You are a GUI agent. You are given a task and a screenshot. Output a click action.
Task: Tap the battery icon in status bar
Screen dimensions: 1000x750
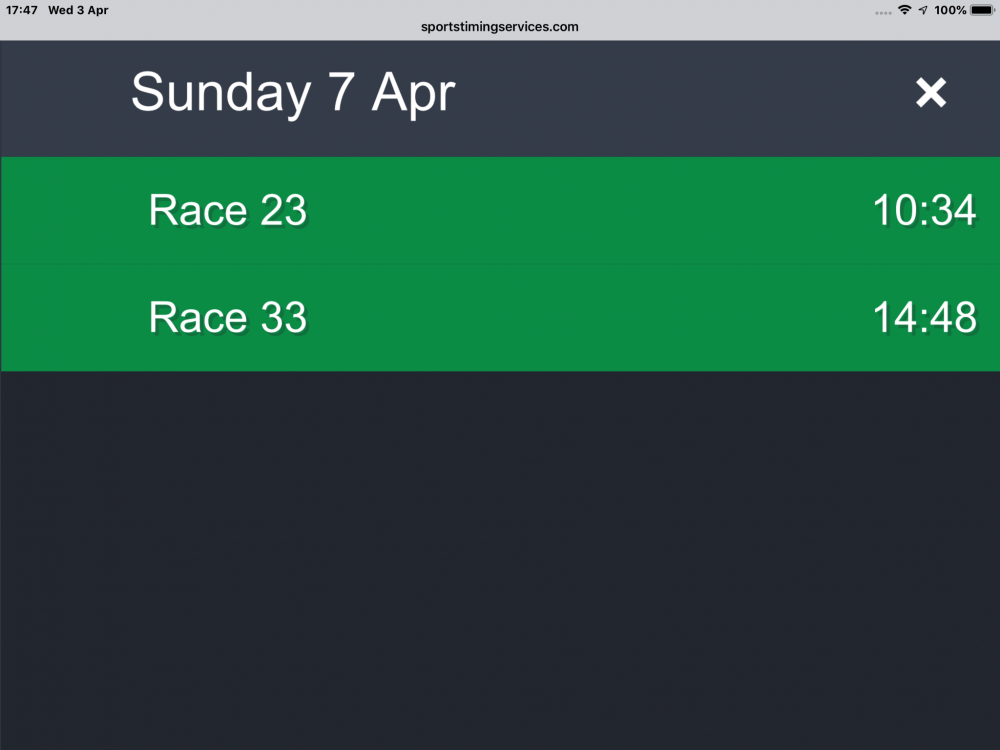[982, 10]
